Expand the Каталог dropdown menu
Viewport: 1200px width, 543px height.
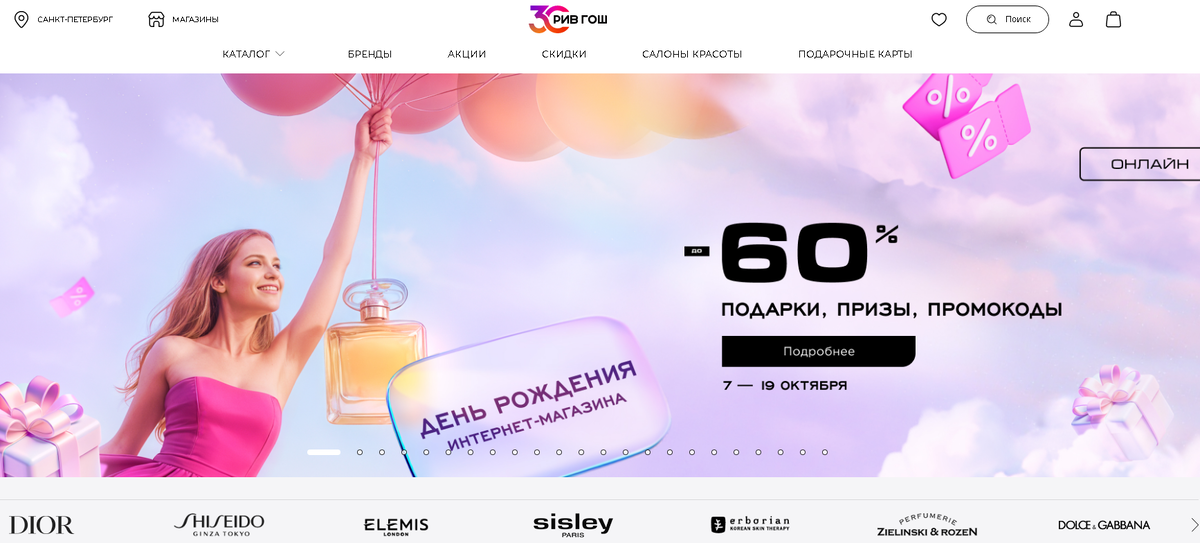[x=253, y=54]
